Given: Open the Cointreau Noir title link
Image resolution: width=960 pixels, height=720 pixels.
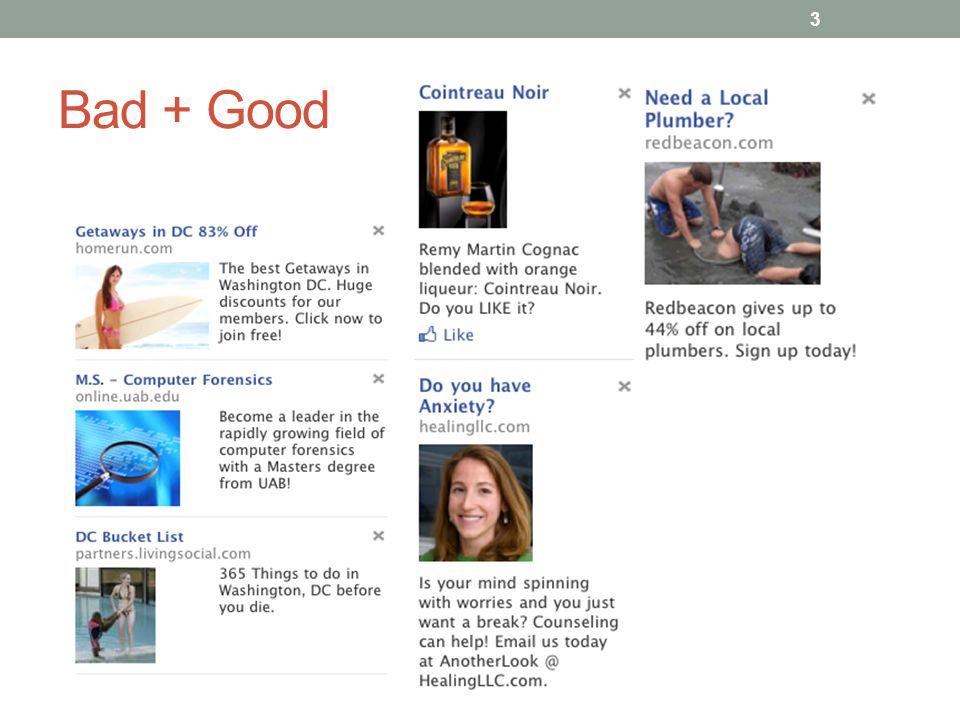Looking at the screenshot, I should tap(484, 92).
